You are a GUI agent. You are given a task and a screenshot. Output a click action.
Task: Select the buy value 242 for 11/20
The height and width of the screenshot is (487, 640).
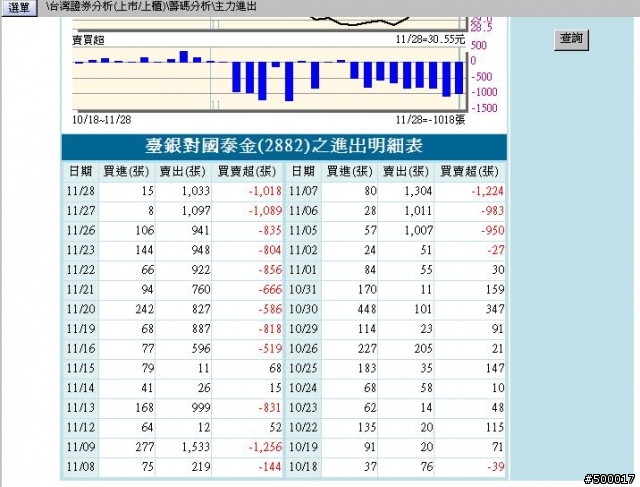pos(144,309)
